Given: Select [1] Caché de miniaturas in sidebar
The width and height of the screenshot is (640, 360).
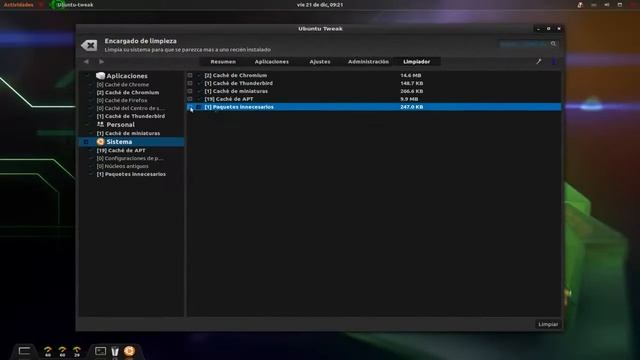Looking at the screenshot, I should 128,133.
